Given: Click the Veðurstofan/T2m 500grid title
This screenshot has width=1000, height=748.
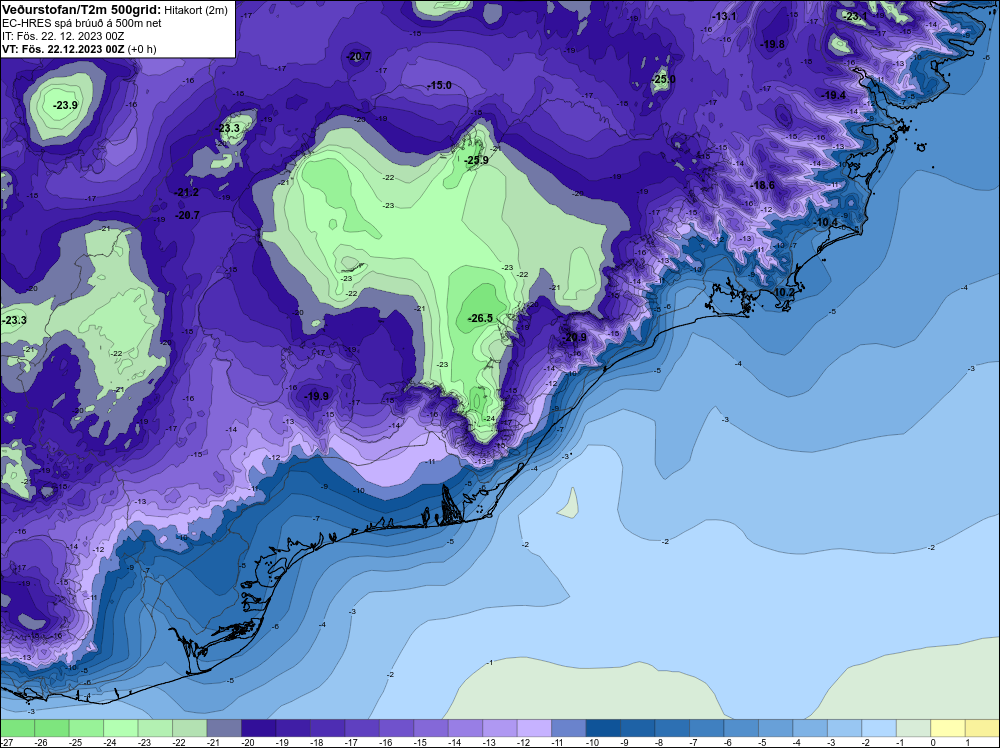Looking at the screenshot, I should point(81,10).
